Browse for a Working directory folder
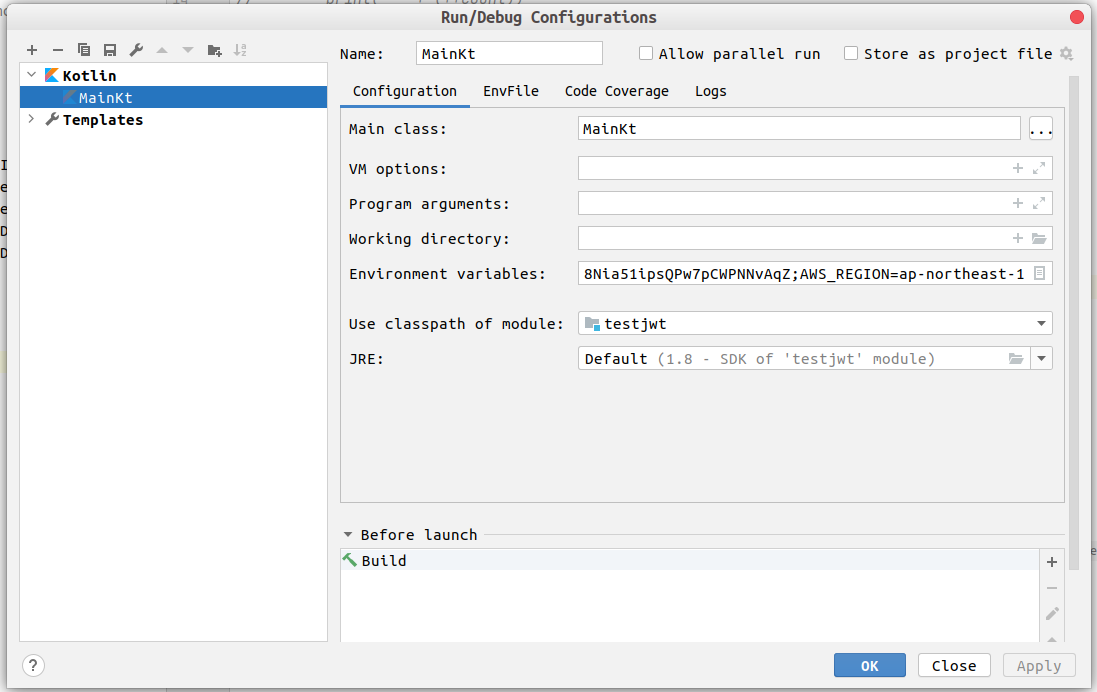Image resolution: width=1097 pixels, height=692 pixels. 1040,239
